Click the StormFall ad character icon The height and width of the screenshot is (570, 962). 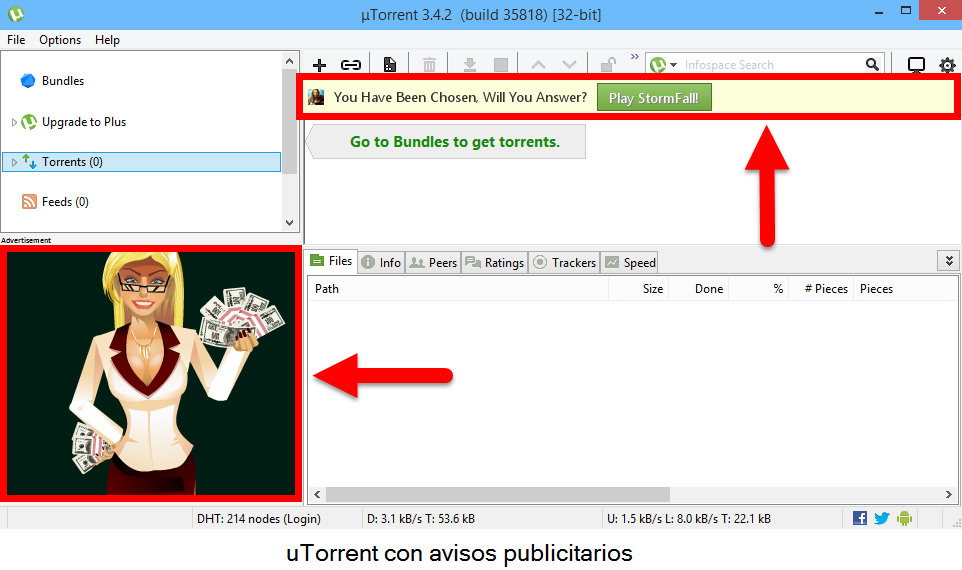tap(316, 97)
